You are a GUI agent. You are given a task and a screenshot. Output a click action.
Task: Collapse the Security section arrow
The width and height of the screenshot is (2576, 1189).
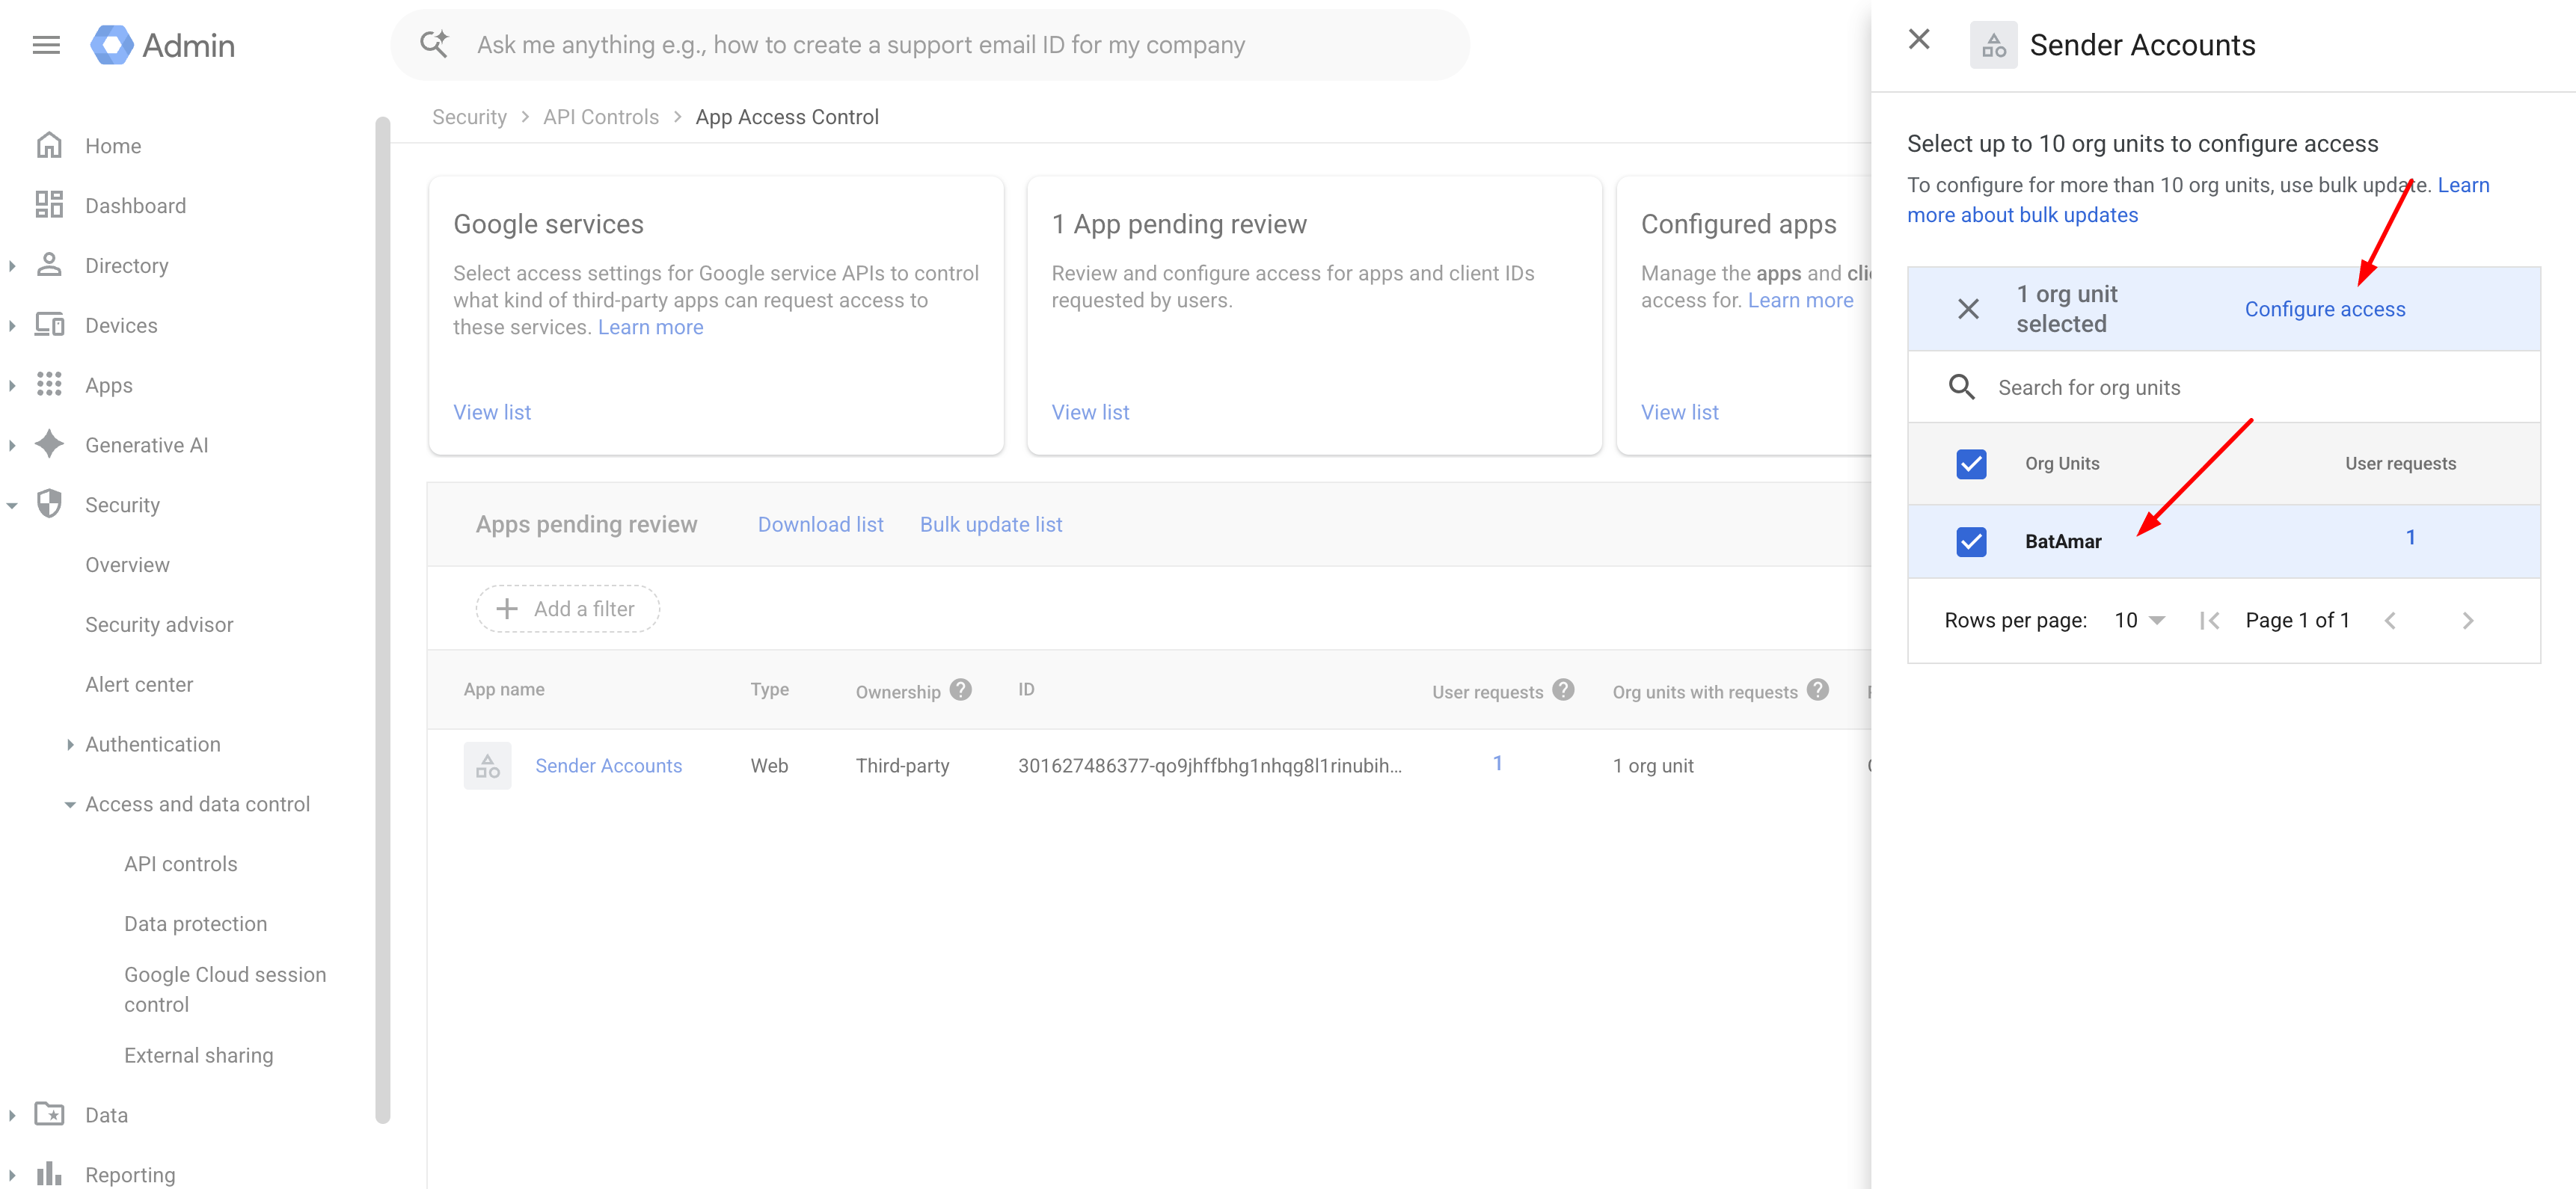[x=12, y=506]
